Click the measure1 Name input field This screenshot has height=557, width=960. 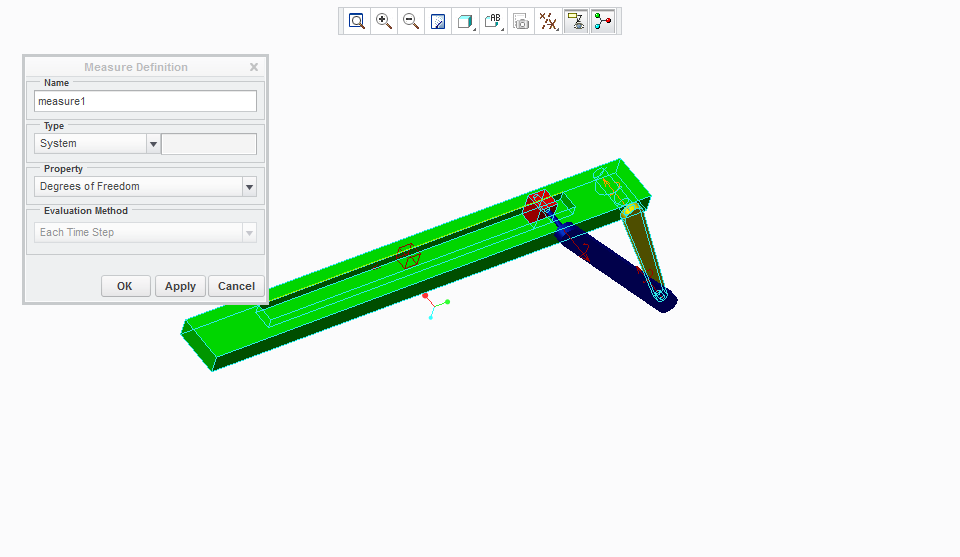click(x=145, y=101)
